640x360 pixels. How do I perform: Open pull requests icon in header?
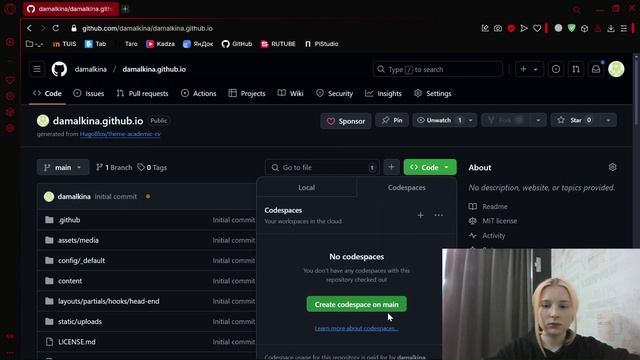click(576, 69)
